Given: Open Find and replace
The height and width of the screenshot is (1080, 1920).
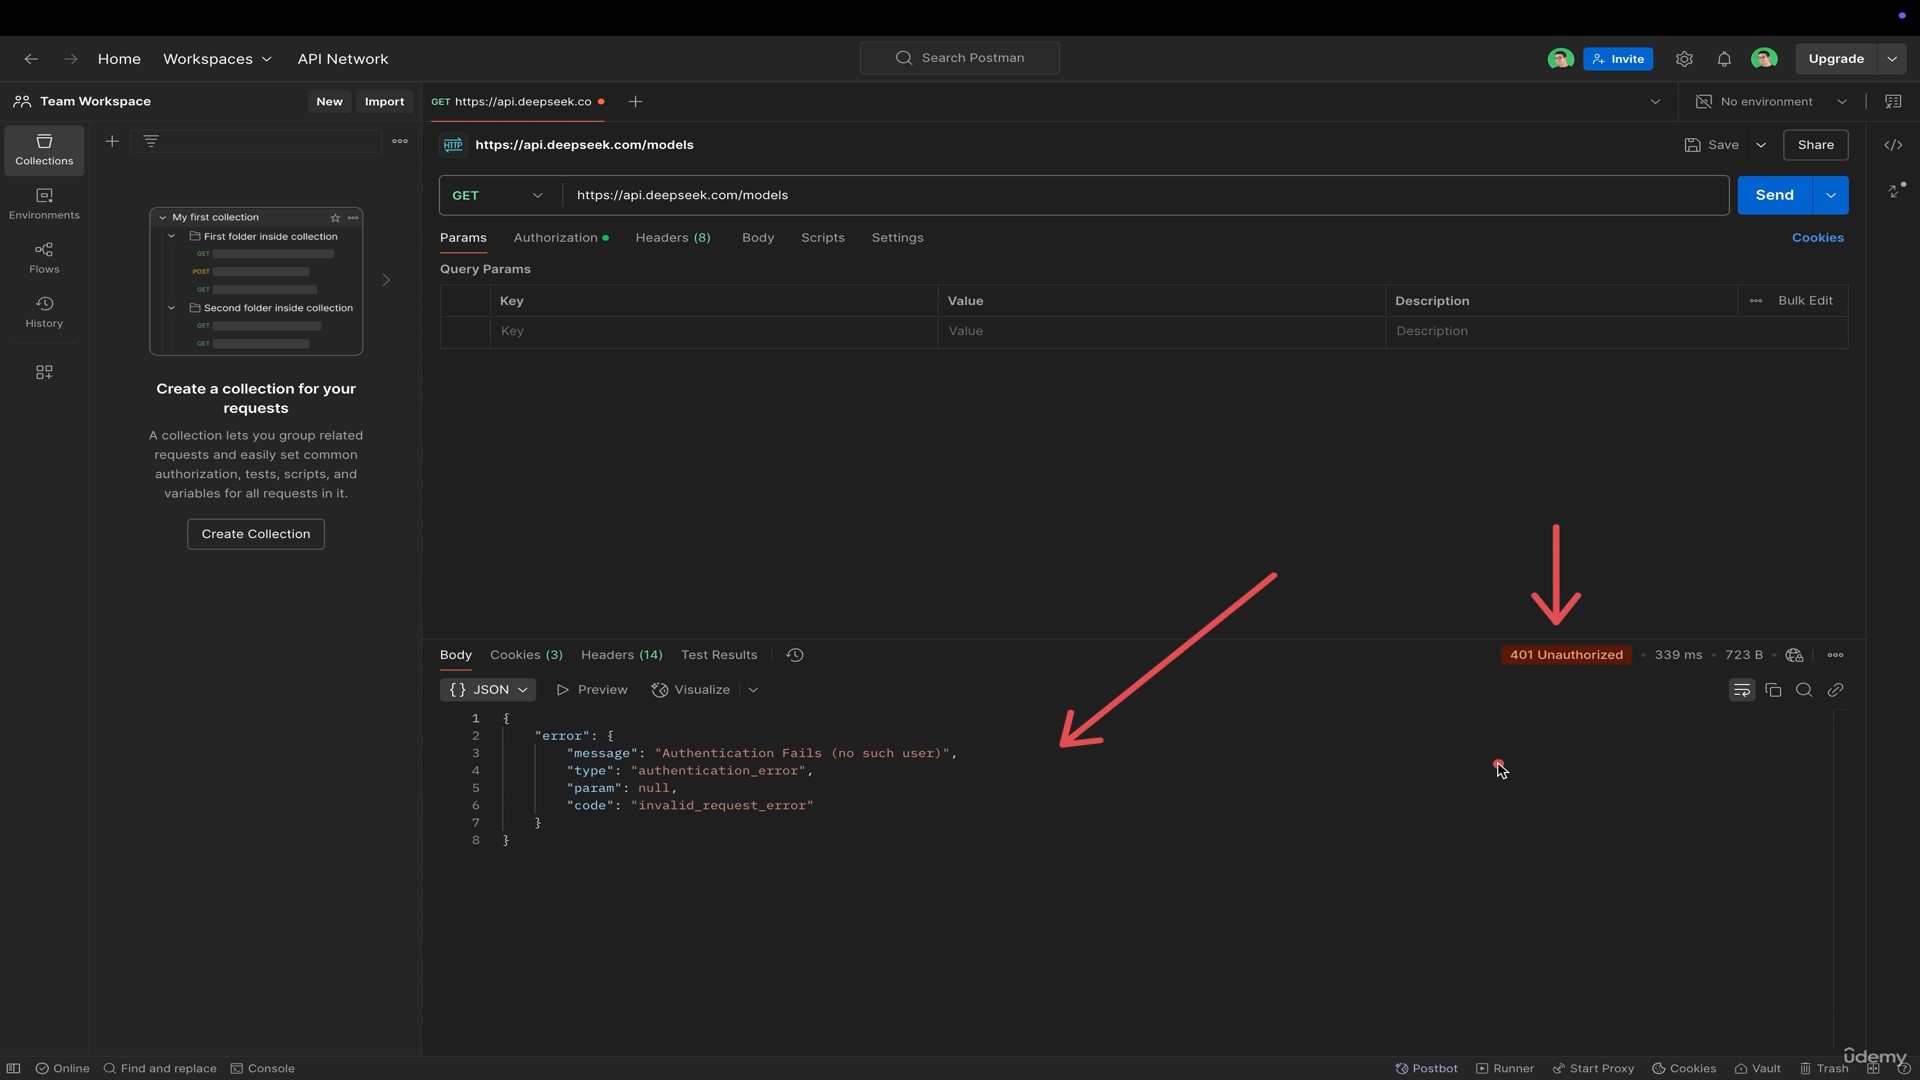Looking at the screenshot, I should pyautogui.click(x=160, y=1068).
